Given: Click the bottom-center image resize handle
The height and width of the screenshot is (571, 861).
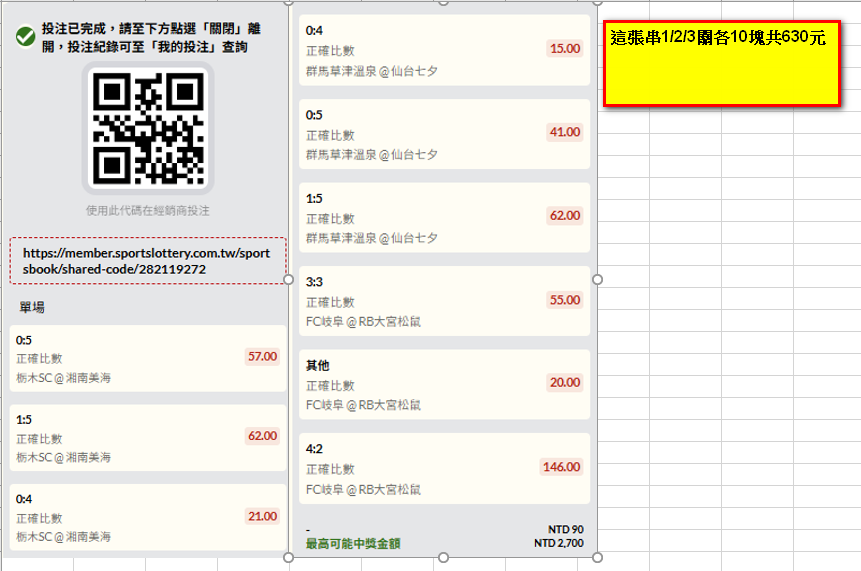Looking at the screenshot, I should [443, 559].
